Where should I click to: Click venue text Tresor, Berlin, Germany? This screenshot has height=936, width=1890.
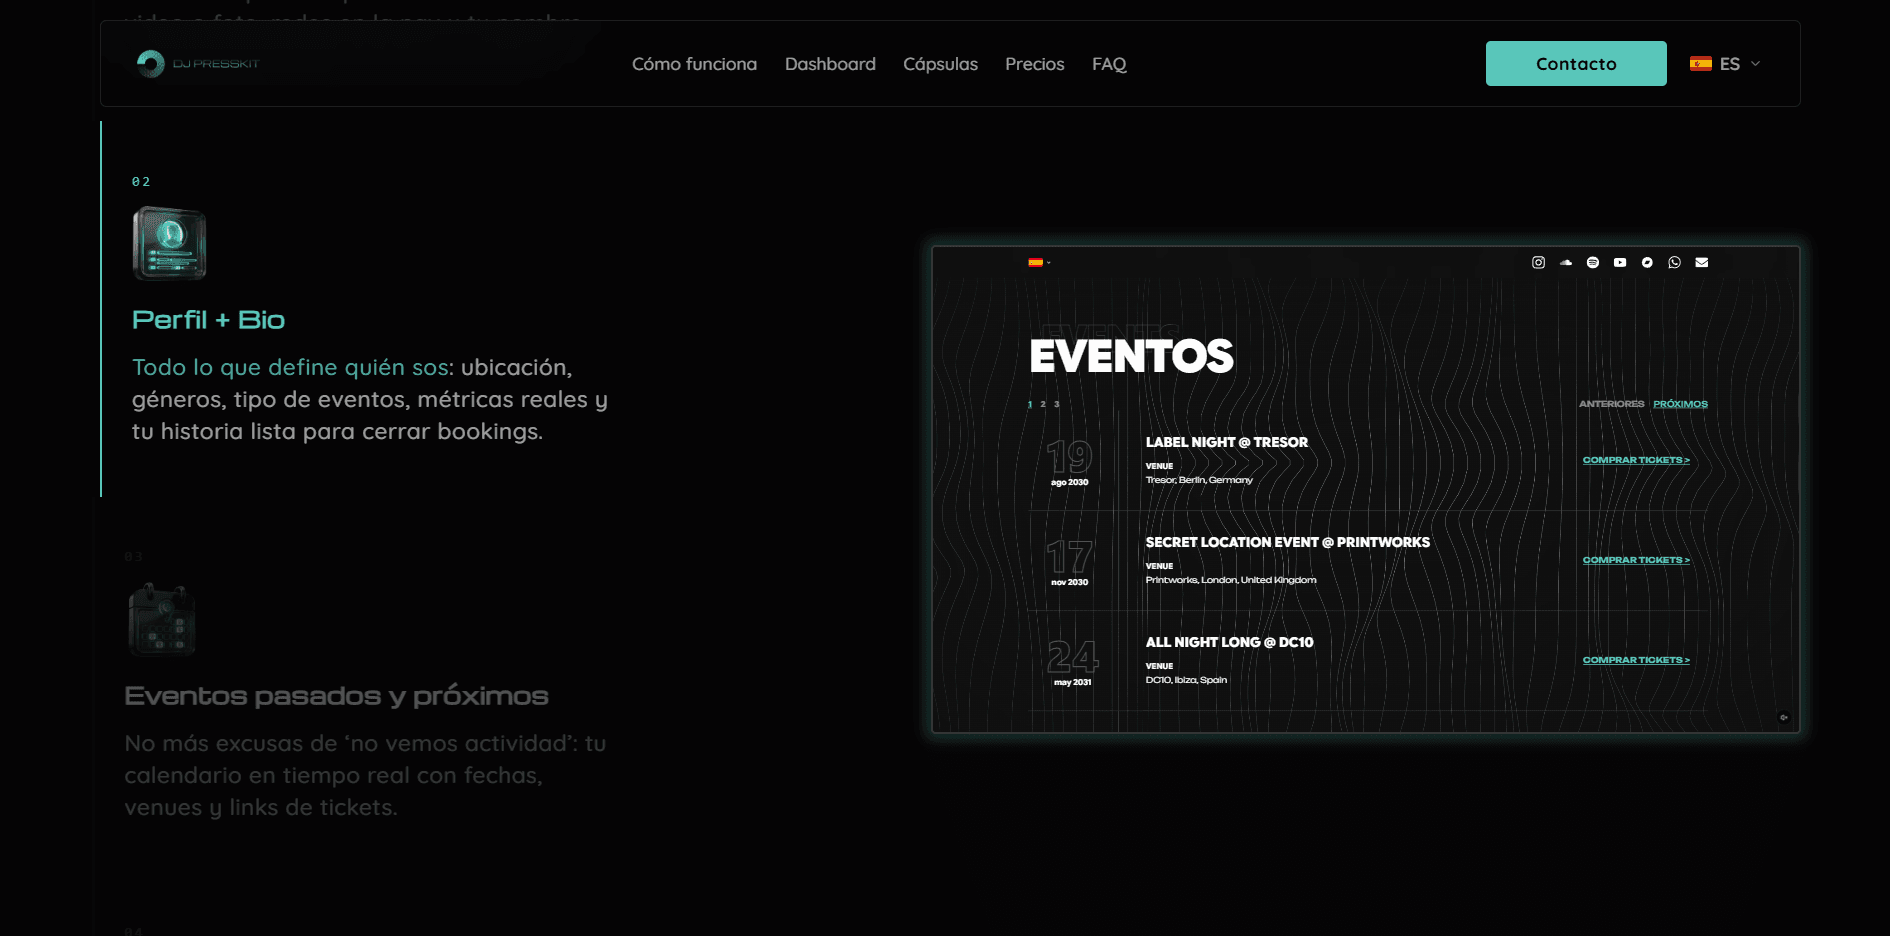pyautogui.click(x=1199, y=480)
